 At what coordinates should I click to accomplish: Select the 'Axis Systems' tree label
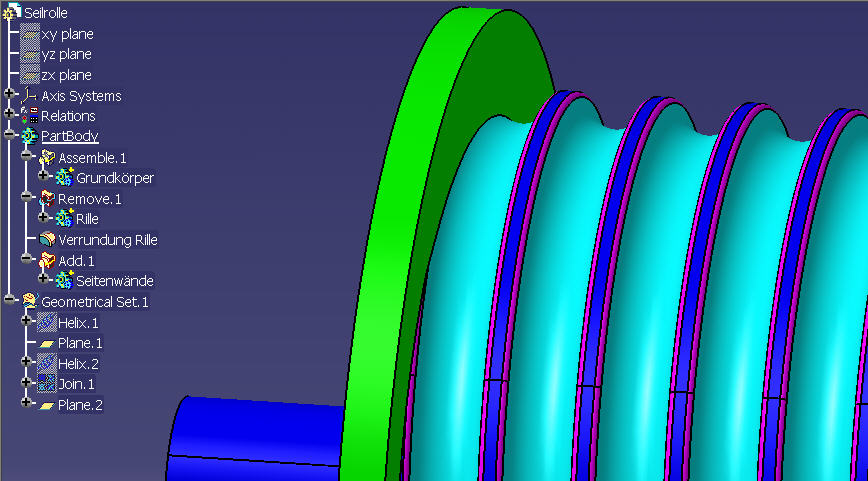pos(81,96)
